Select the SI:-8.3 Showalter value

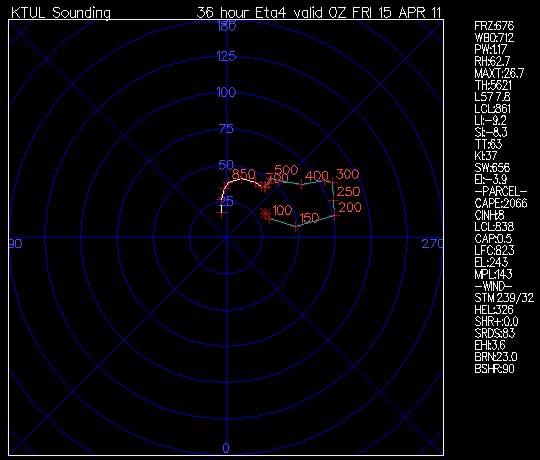coord(490,132)
